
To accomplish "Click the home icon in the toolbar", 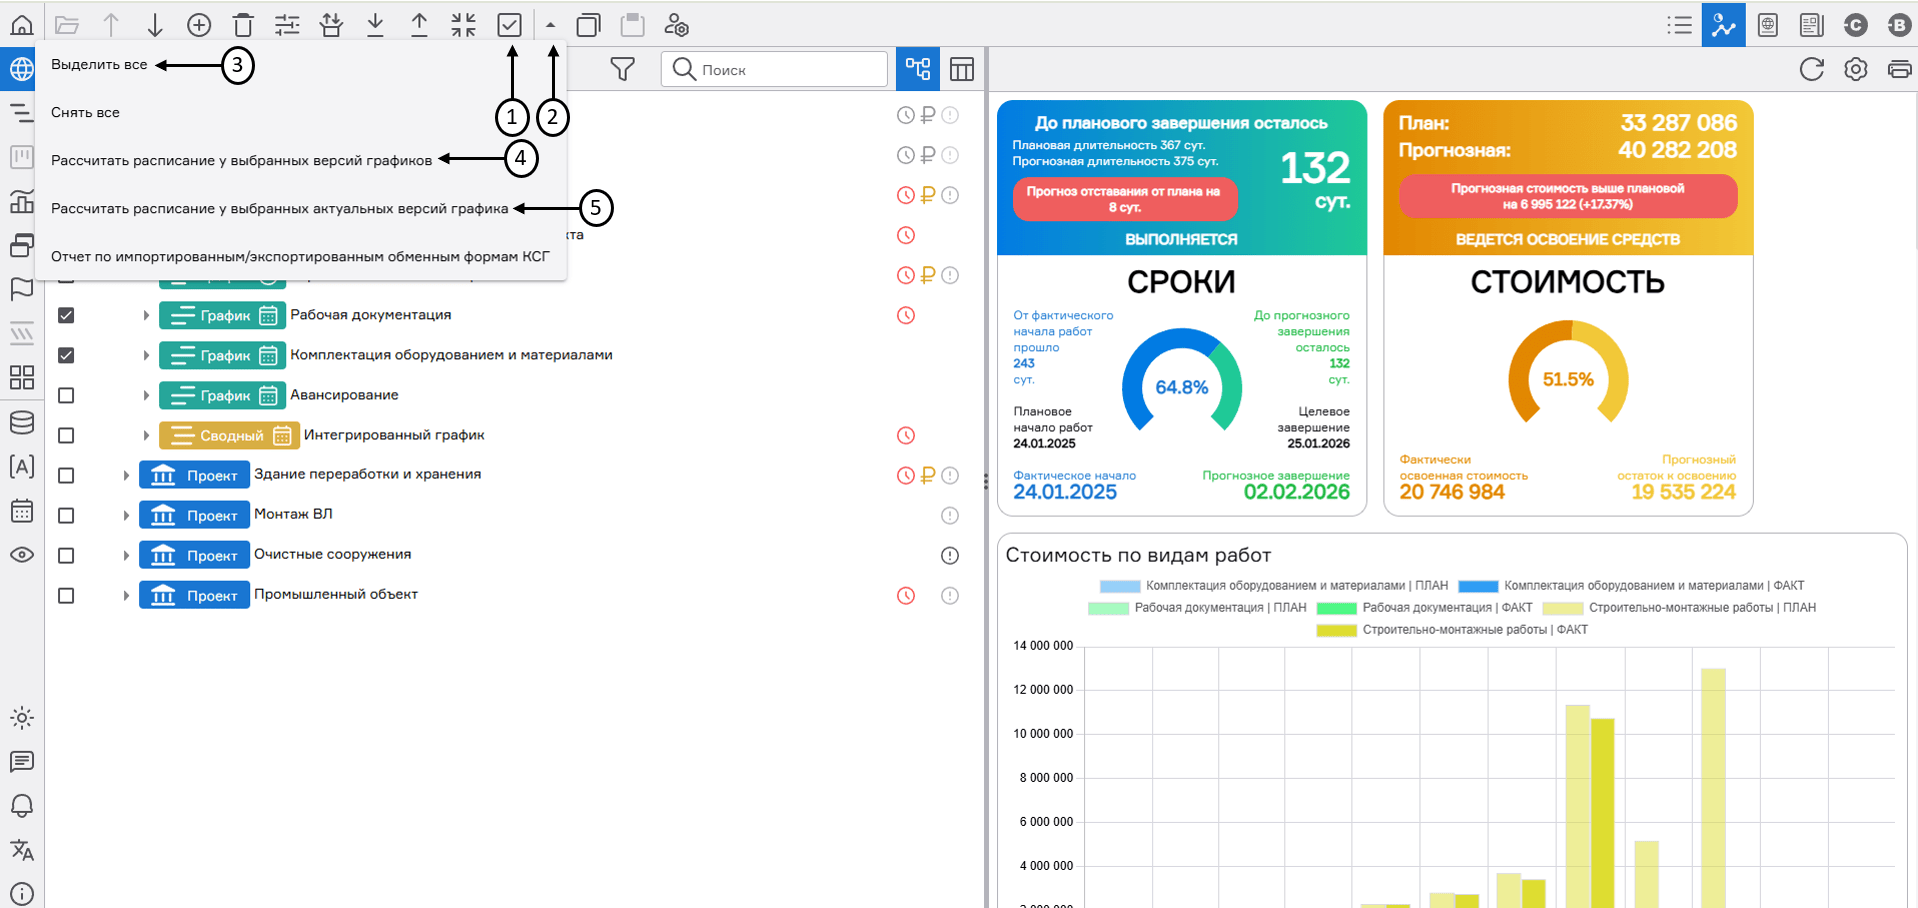I will coord(21,25).
